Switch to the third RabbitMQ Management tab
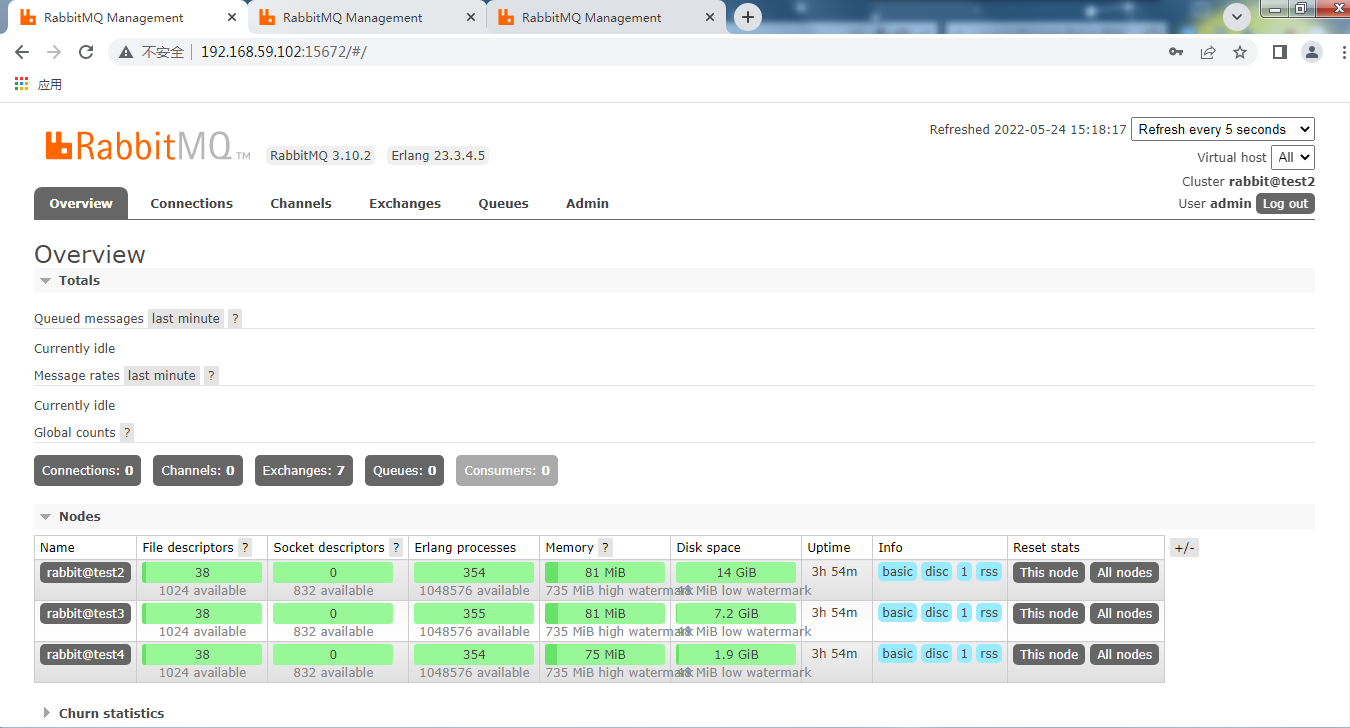This screenshot has height=728, width=1350. click(605, 18)
